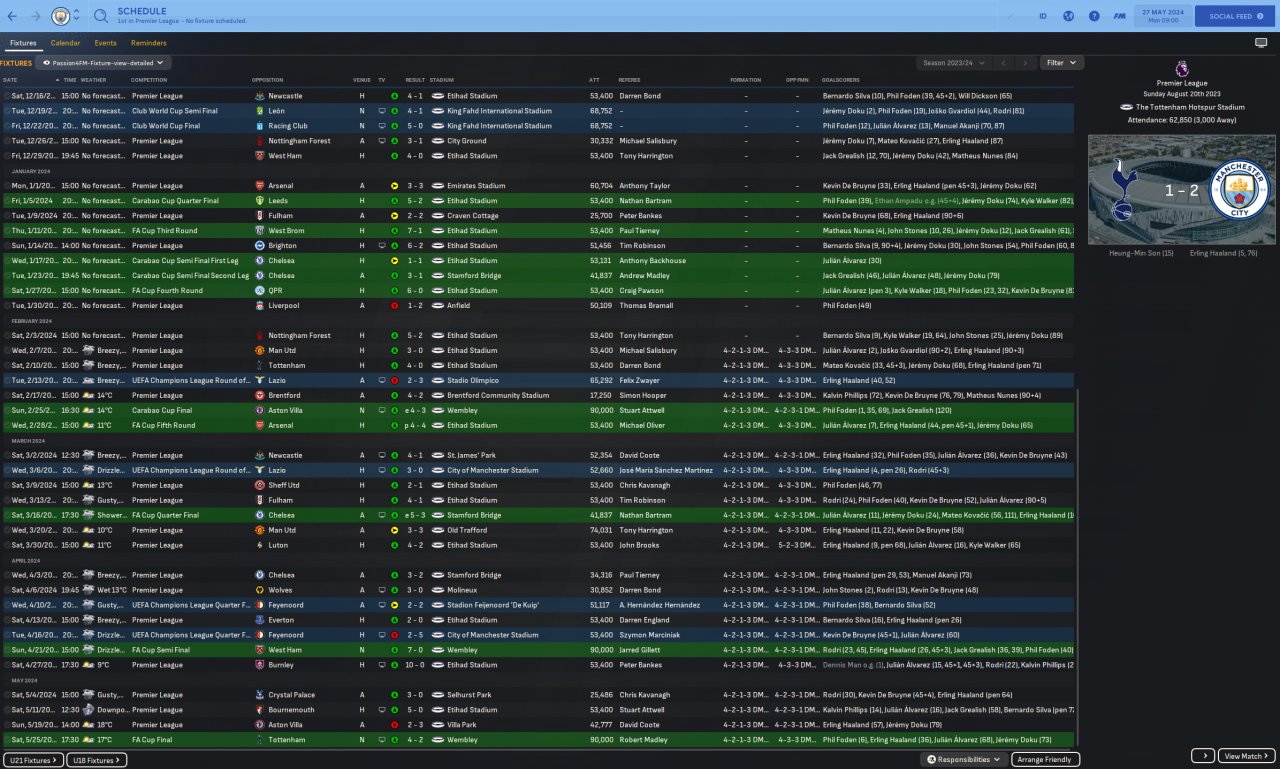Select the 5/25 FA Cup Final row checkbox circle

[x=6, y=740]
